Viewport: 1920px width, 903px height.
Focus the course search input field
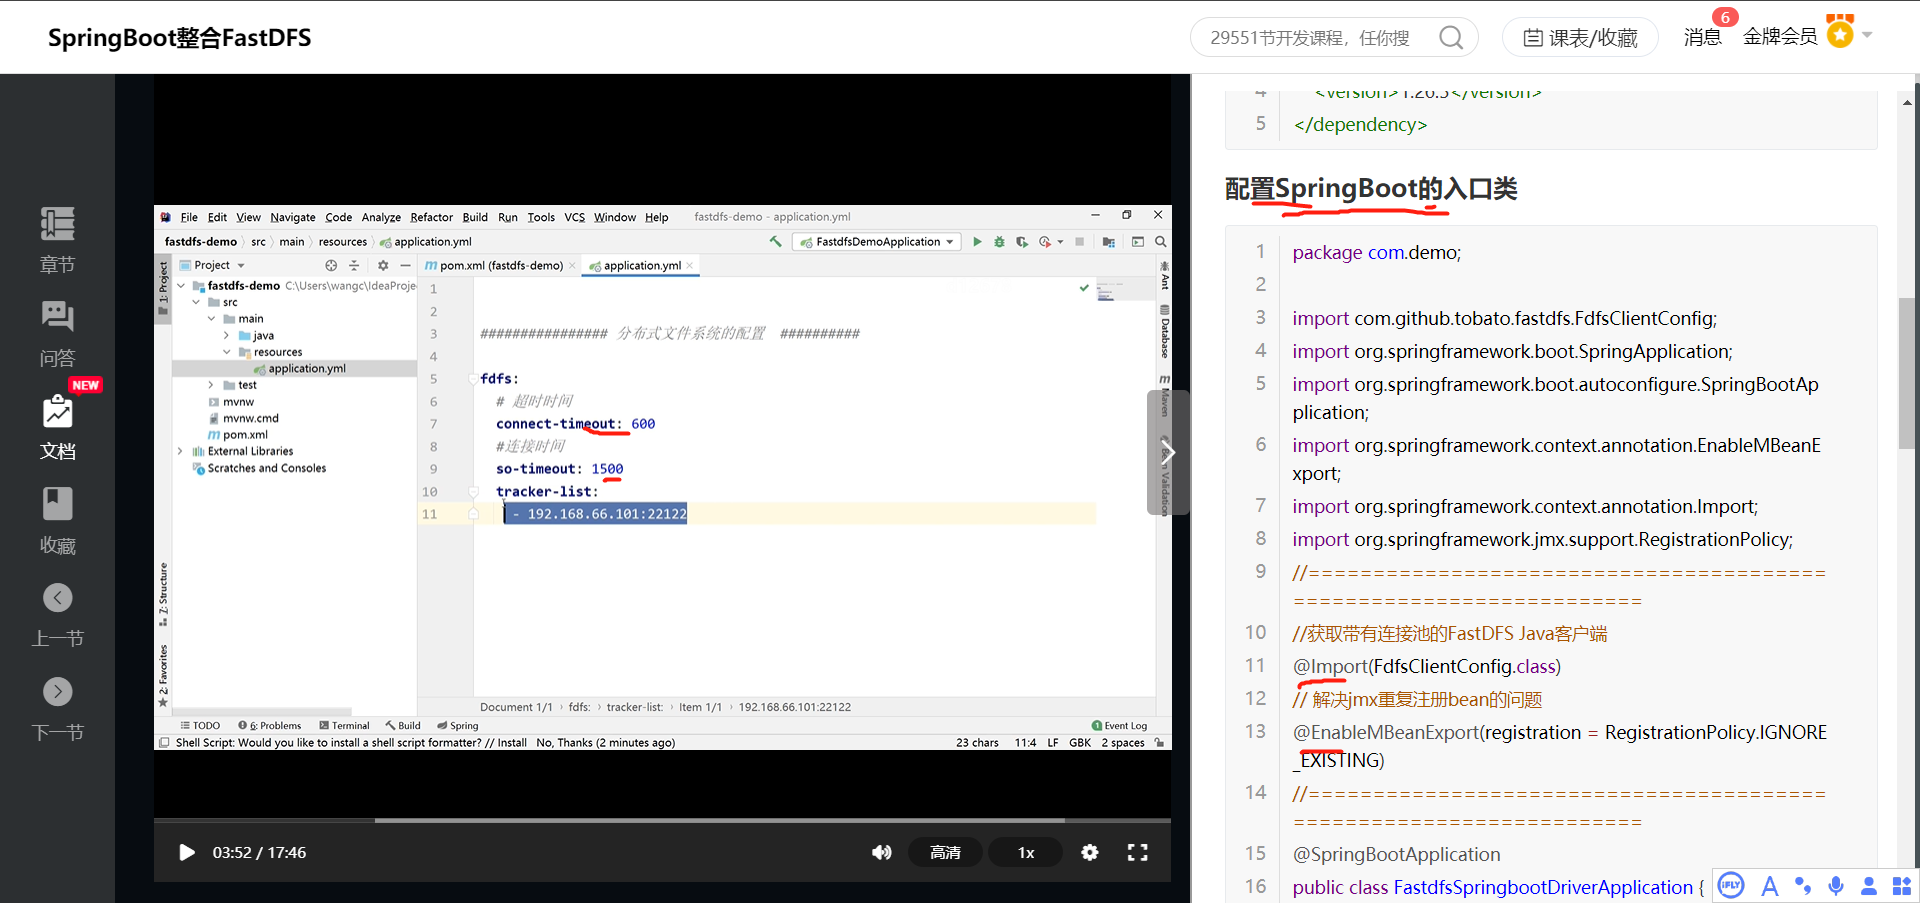pos(1310,38)
